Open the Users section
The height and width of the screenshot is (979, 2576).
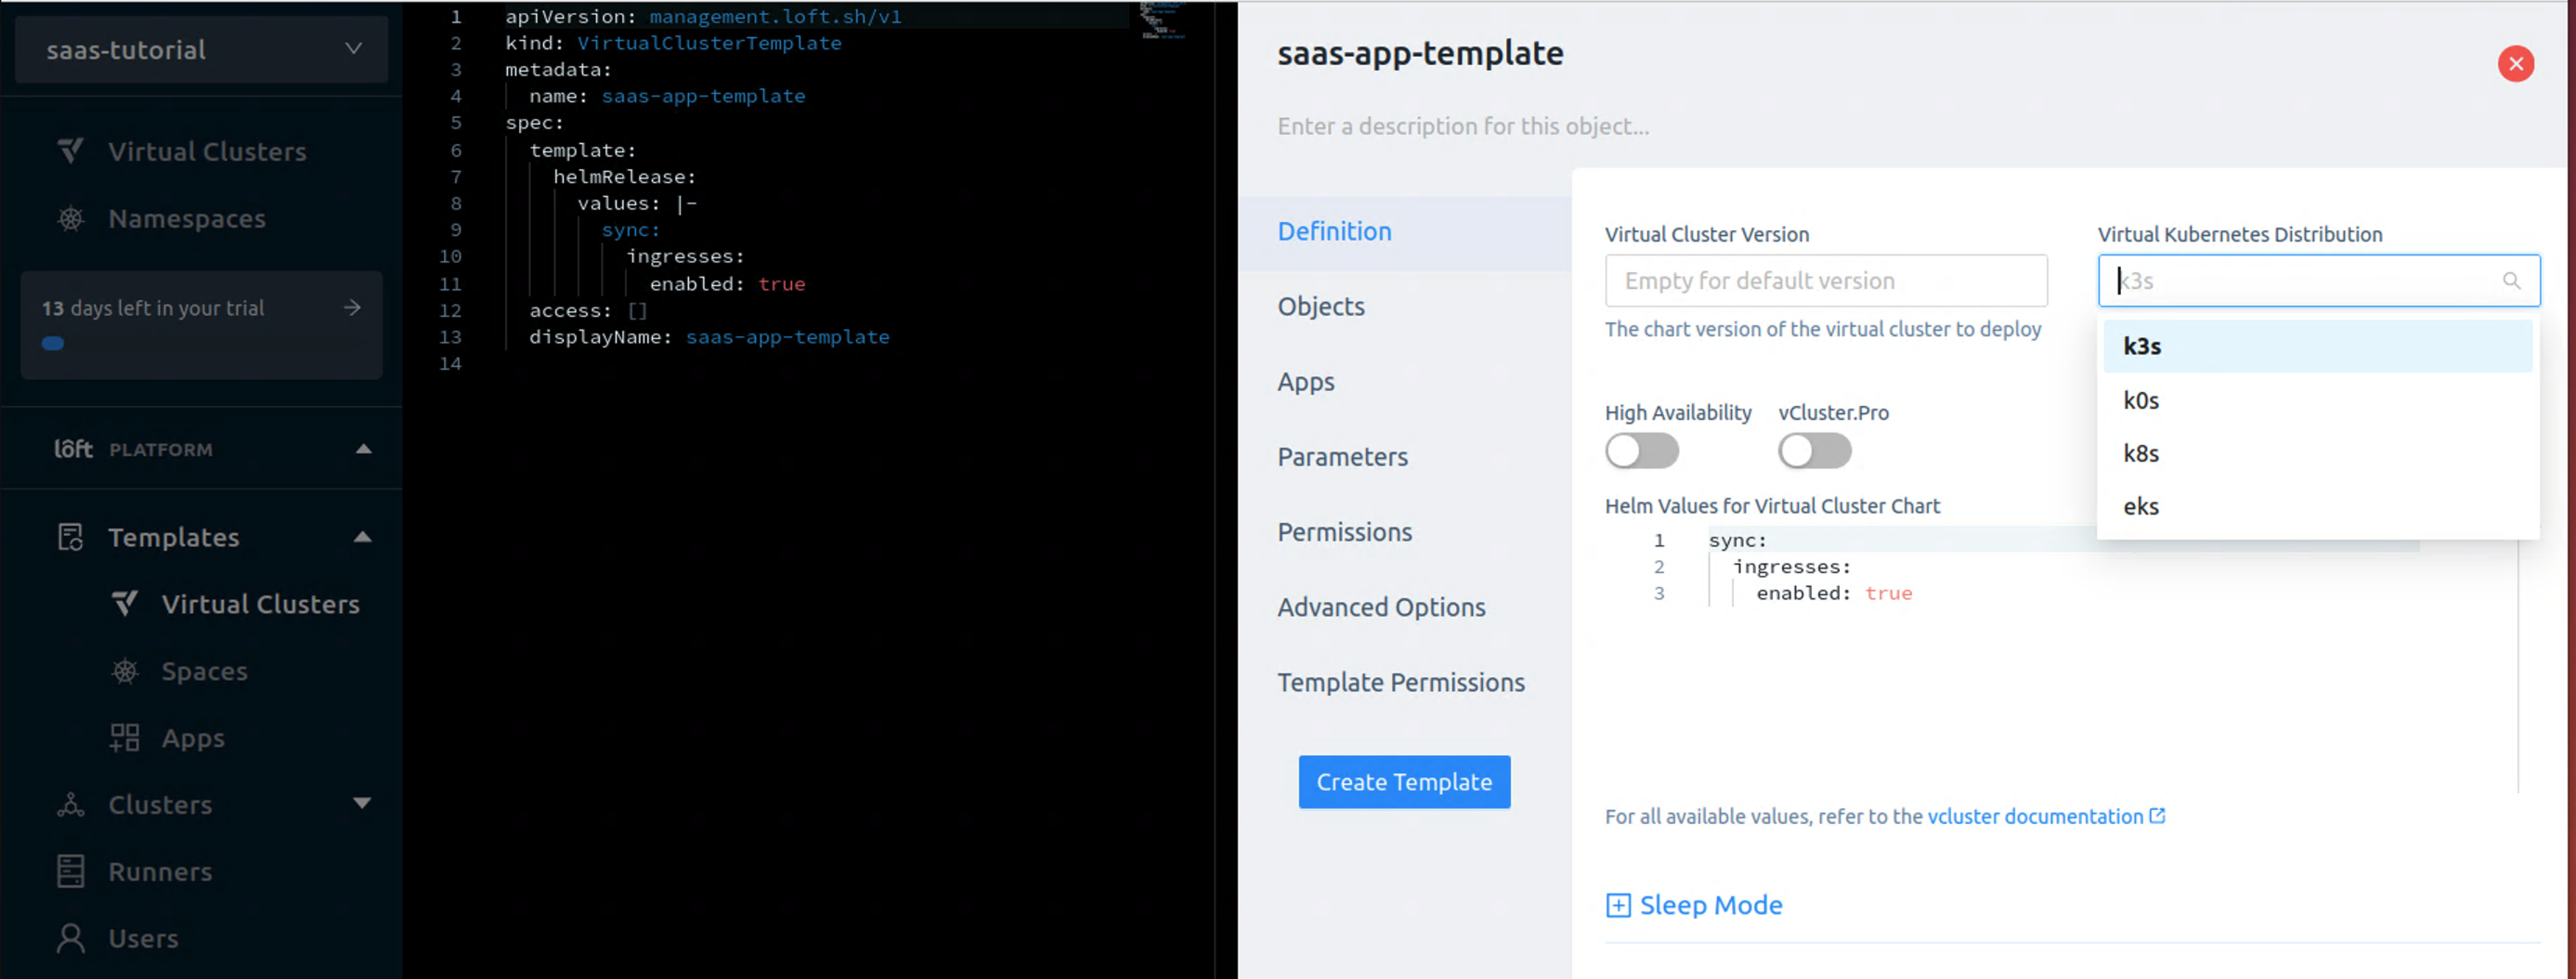point(142,938)
